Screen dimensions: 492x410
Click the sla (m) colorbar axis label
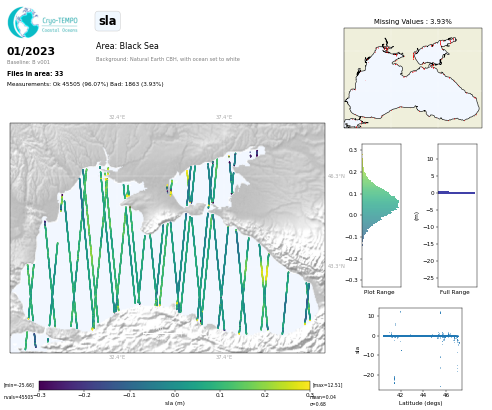tap(175, 403)
